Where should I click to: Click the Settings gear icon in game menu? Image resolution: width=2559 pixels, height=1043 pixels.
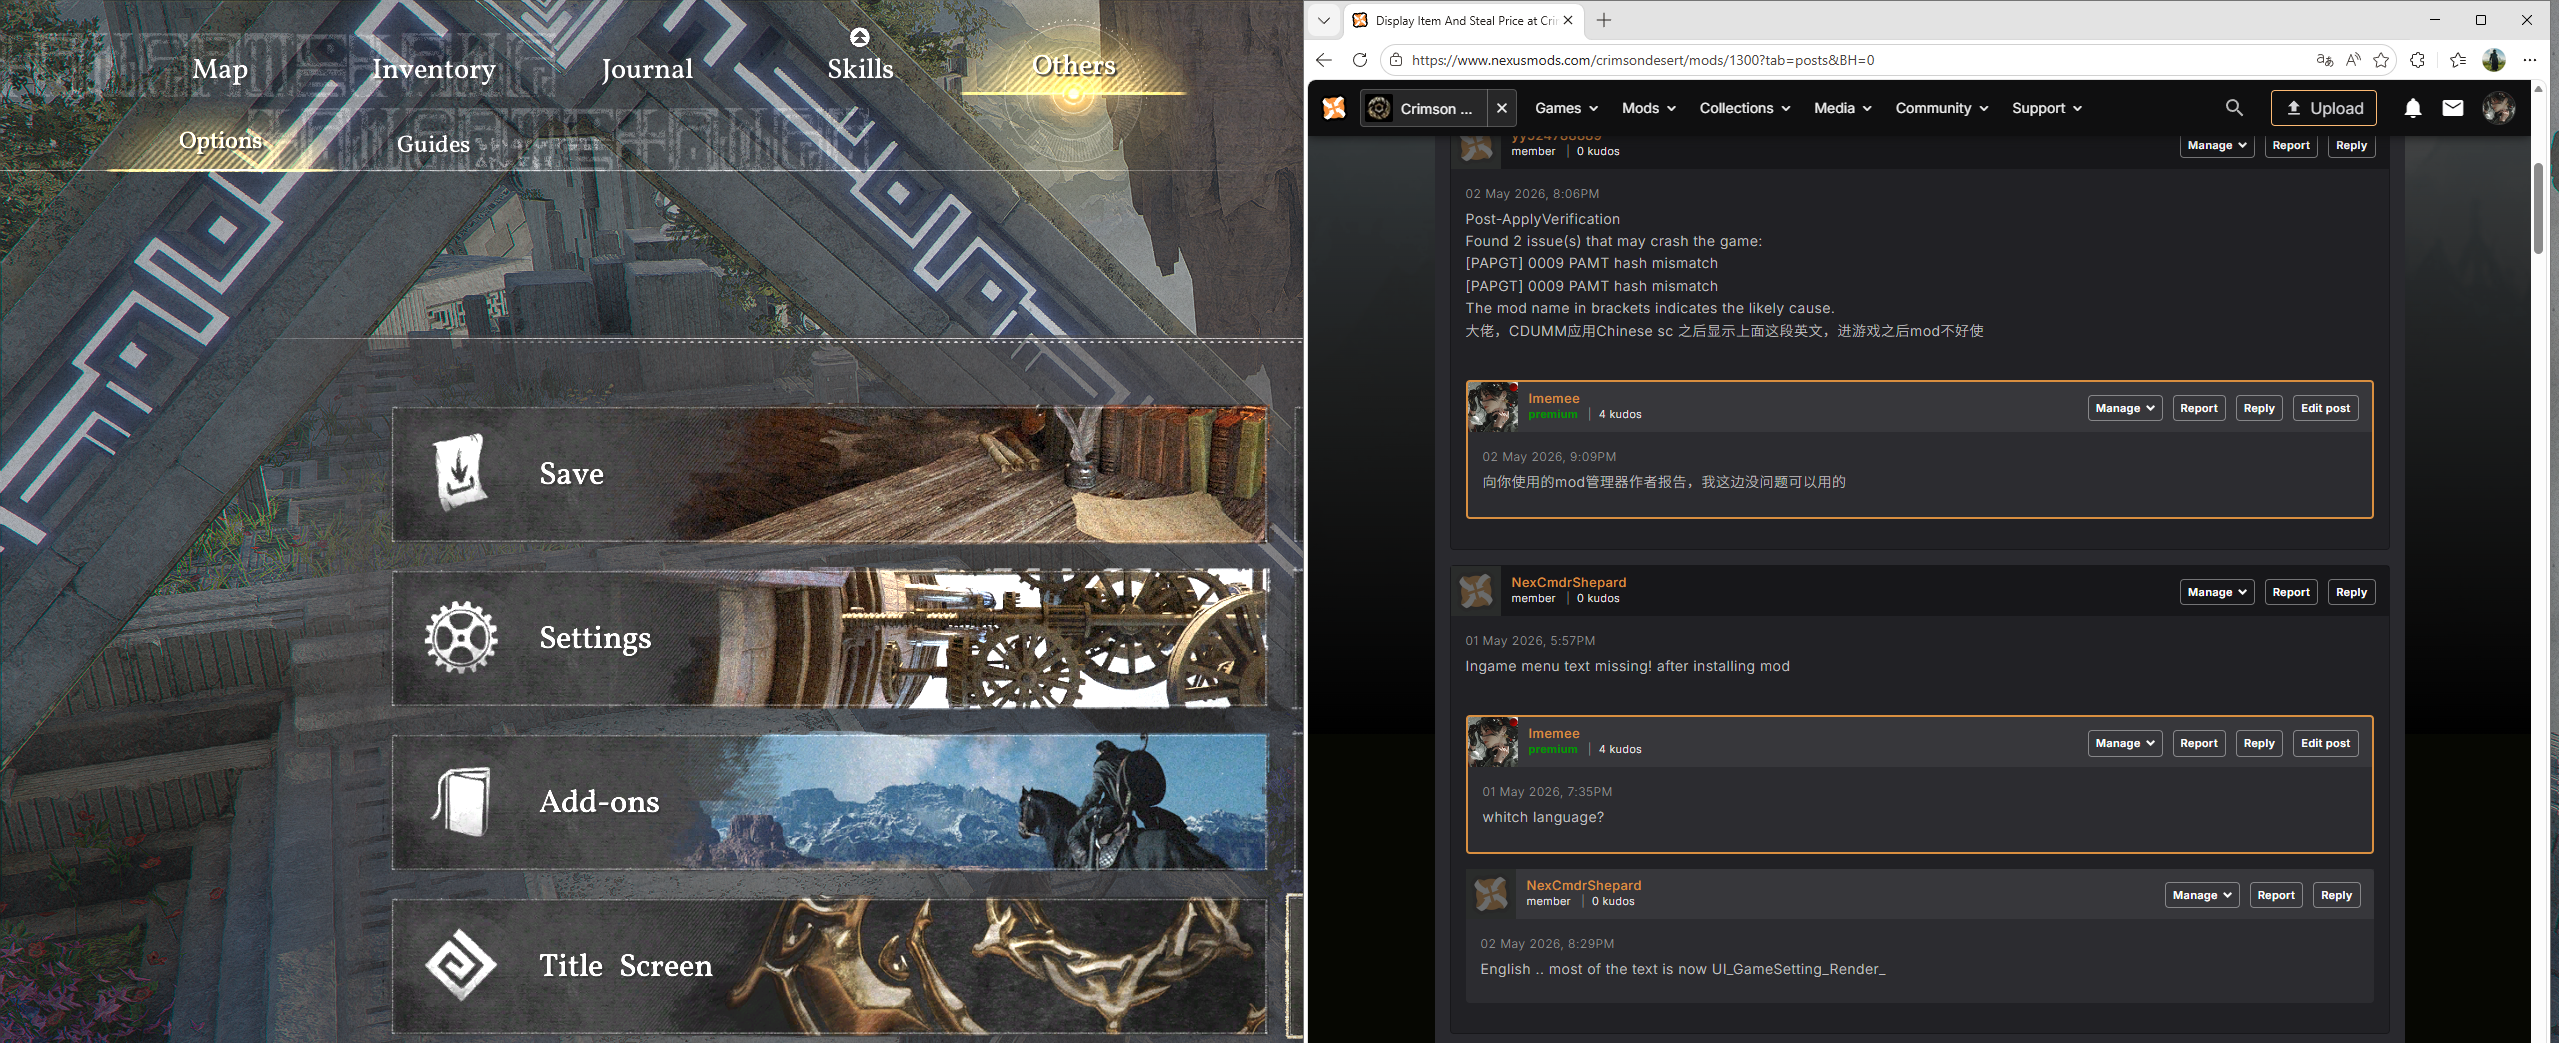point(460,637)
